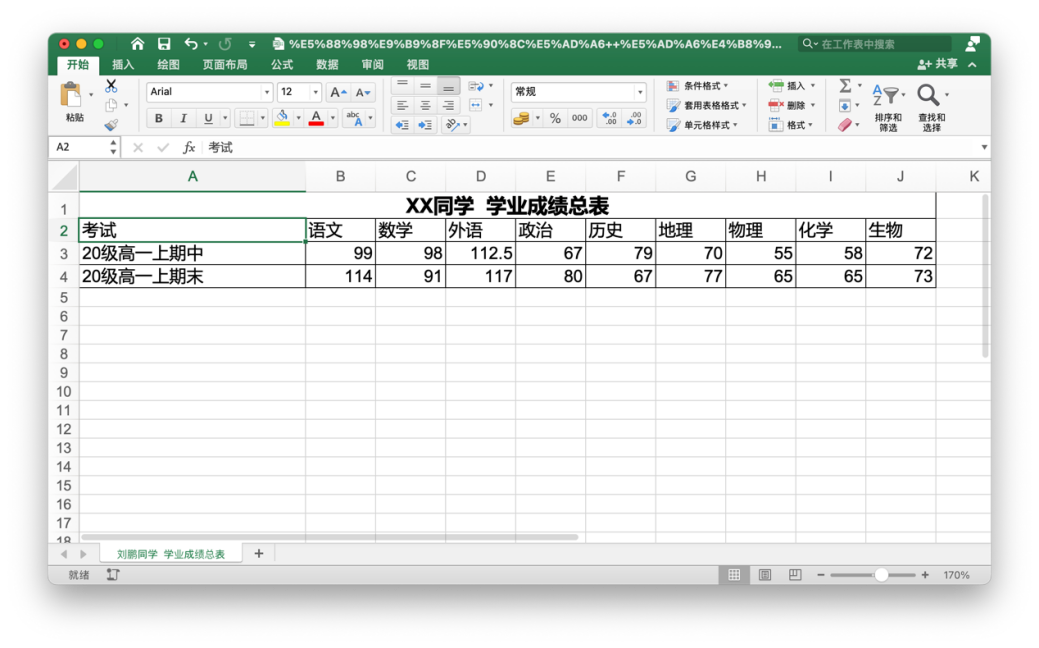This screenshot has height=648, width=1039.
Task: Expand the 常规 number format dropdown
Action: [x=640, y=92]
